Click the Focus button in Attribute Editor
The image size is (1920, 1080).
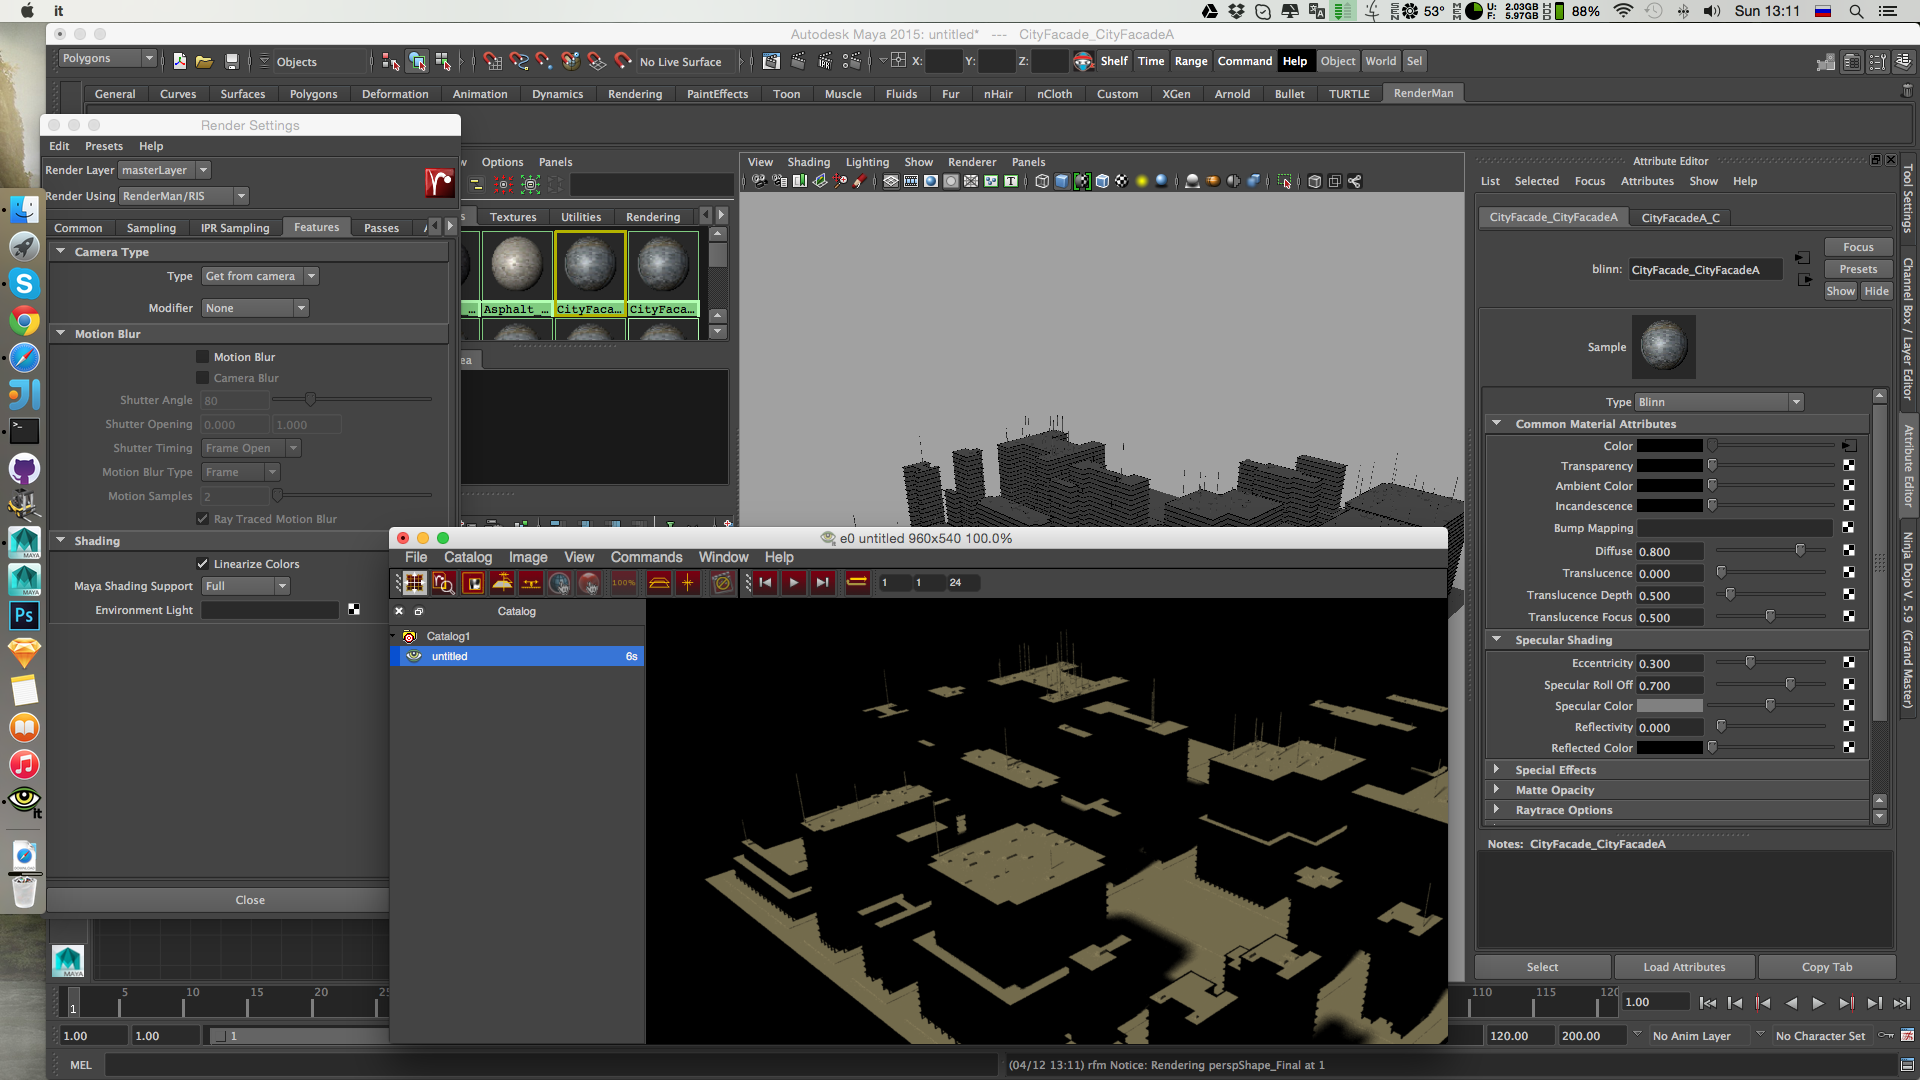point(1858,247)
